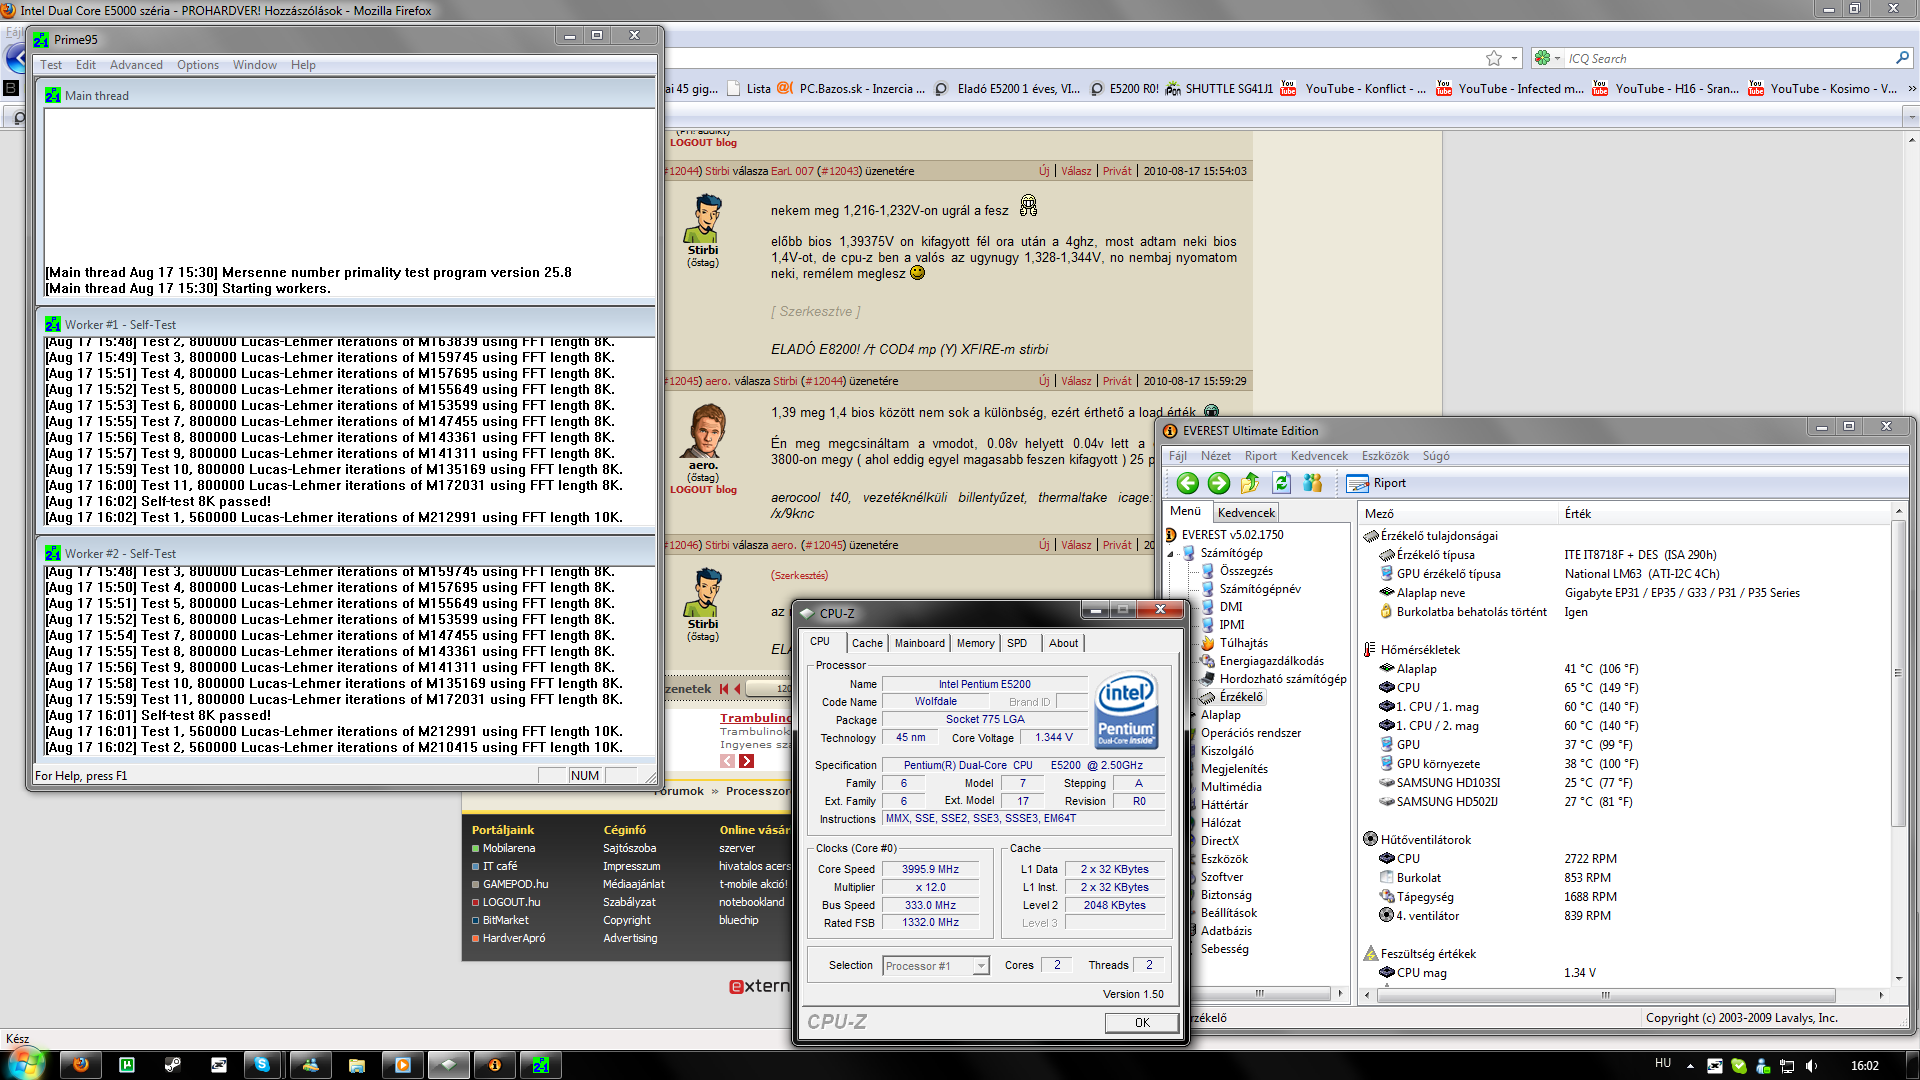Click Válasz link on post #12044

click(1076, 171)
